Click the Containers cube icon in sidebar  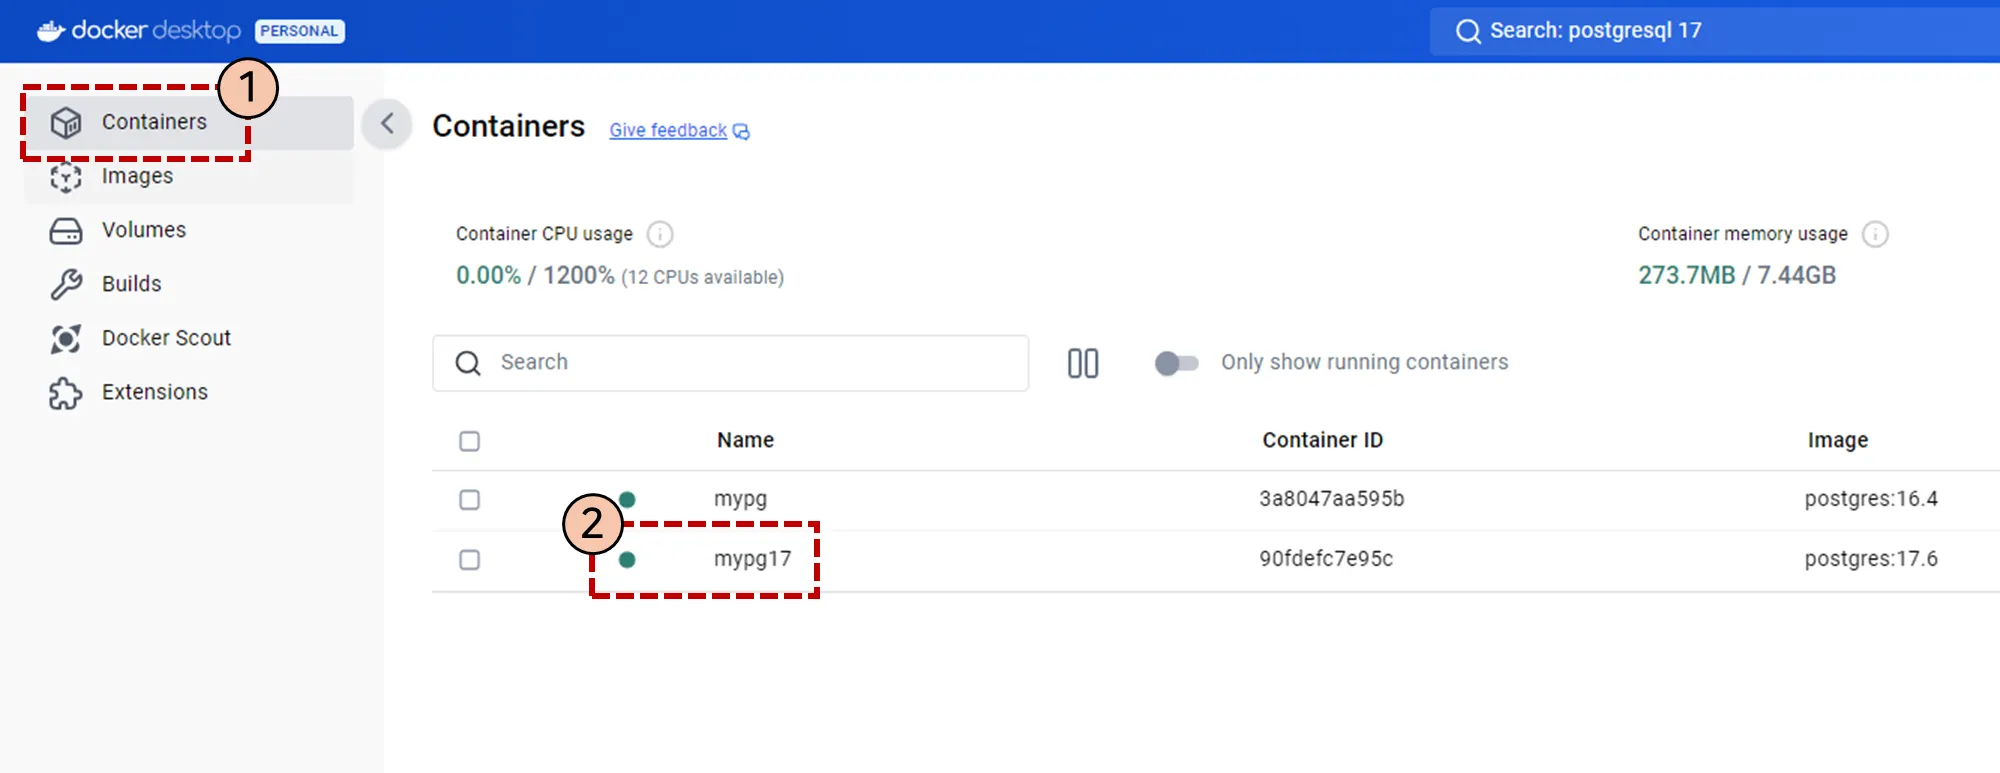pyautogui.click(x=66, y=122)
